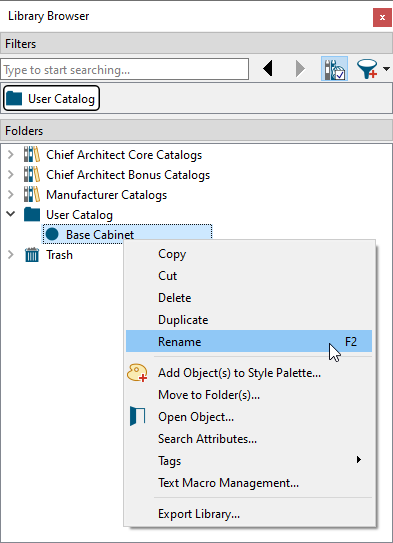The width and height of the screenshot is (393, 543).
Task: Choose Text Macro Management menu entry
Action: [249, 483]
